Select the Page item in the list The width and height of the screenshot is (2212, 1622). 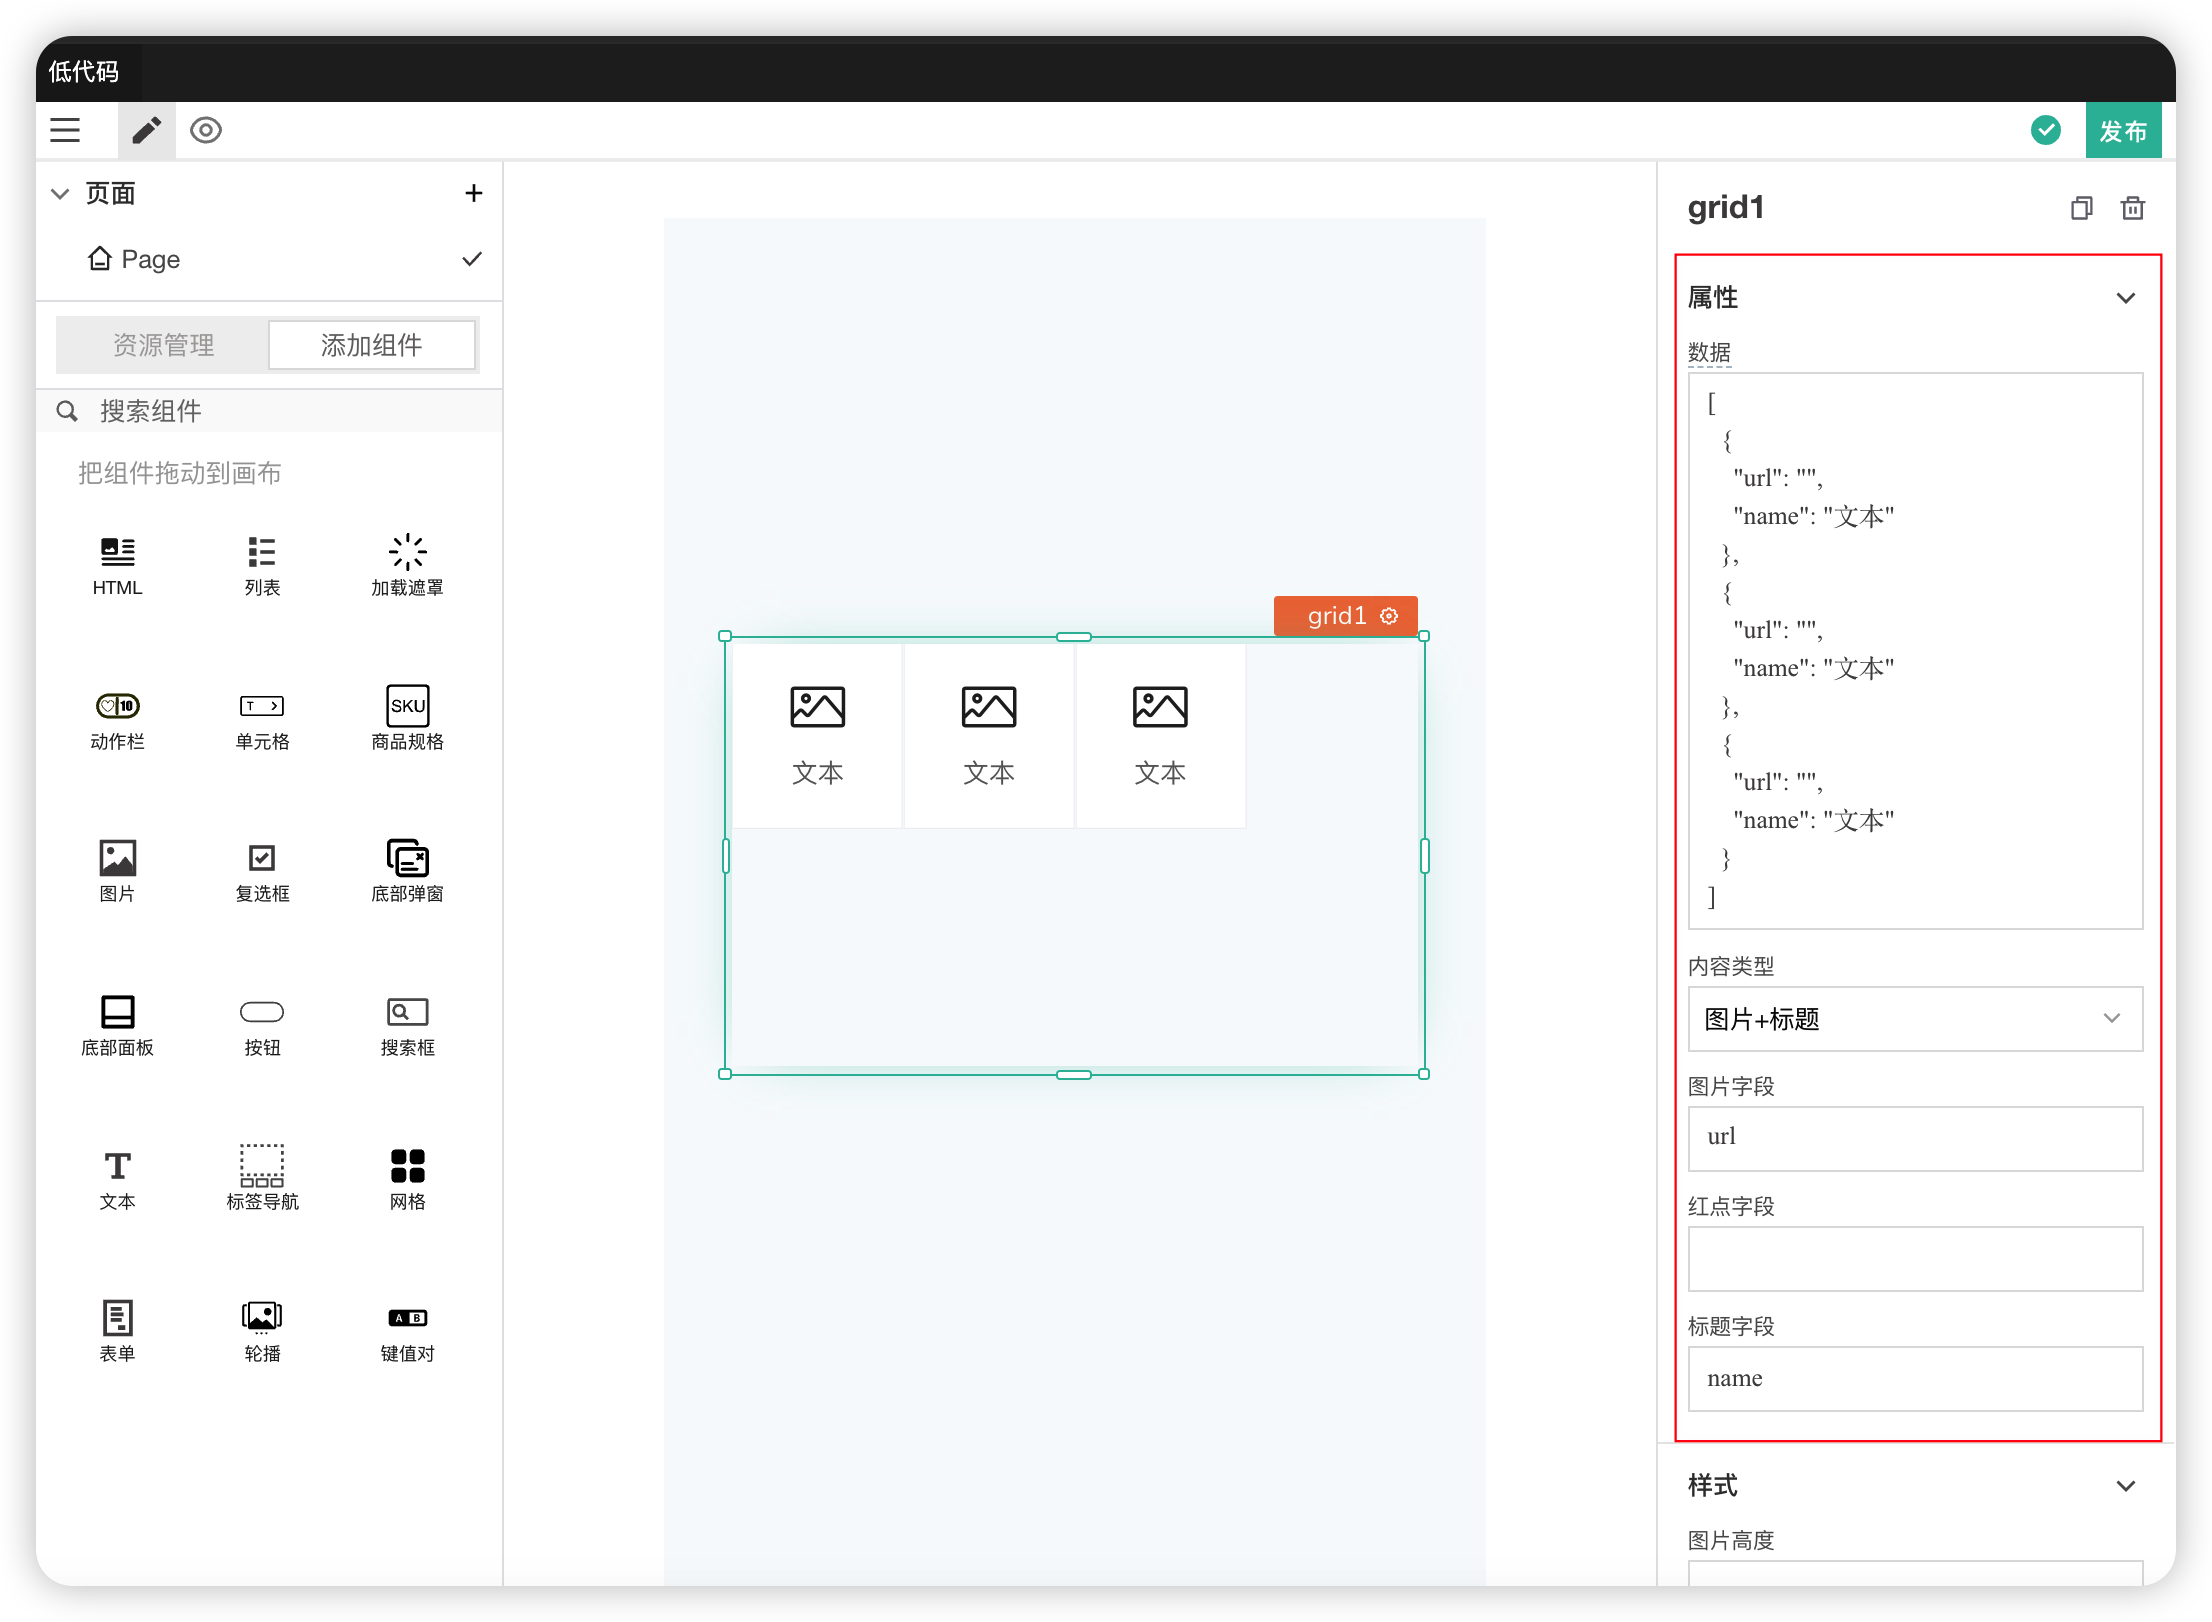150,259
